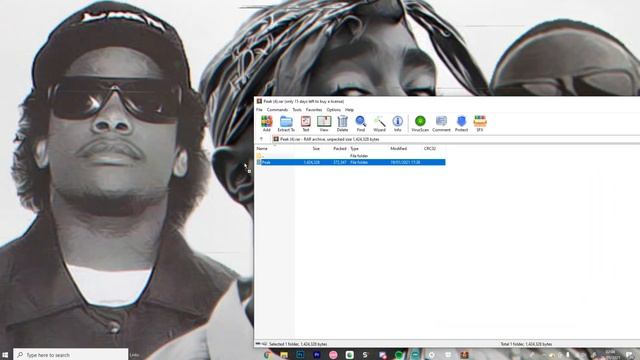Click the Protect shield icon

(461, 123)
